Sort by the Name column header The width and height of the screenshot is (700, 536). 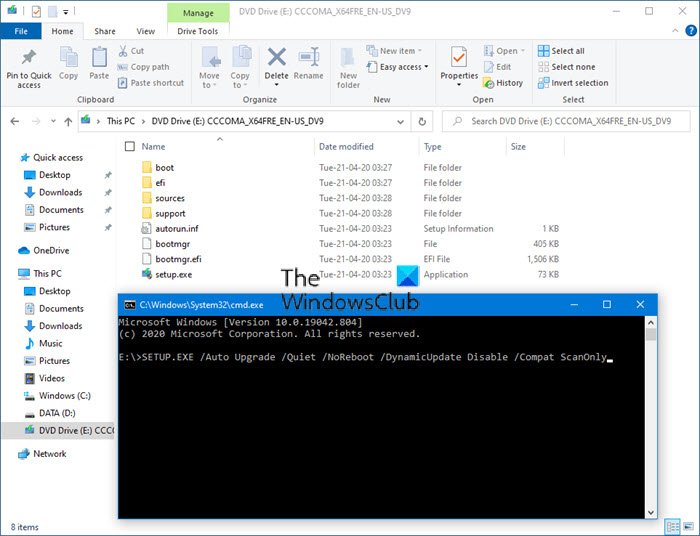click(153, 146)
